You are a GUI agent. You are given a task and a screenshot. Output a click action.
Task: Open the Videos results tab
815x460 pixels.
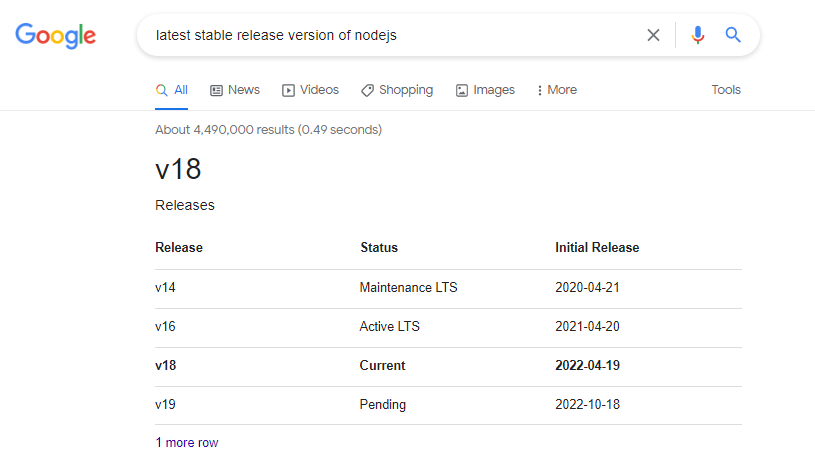310,90
